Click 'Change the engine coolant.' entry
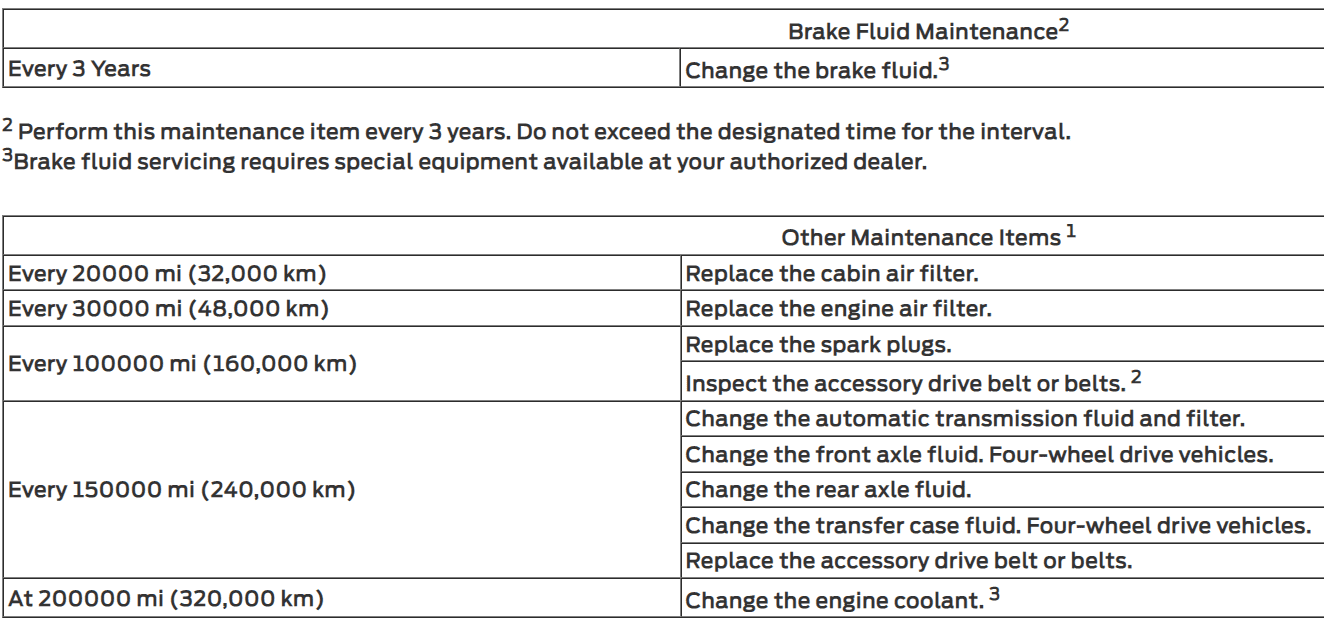Image resolution: width=1324 pixels, height=630 pixels. [x=843, y=600]
